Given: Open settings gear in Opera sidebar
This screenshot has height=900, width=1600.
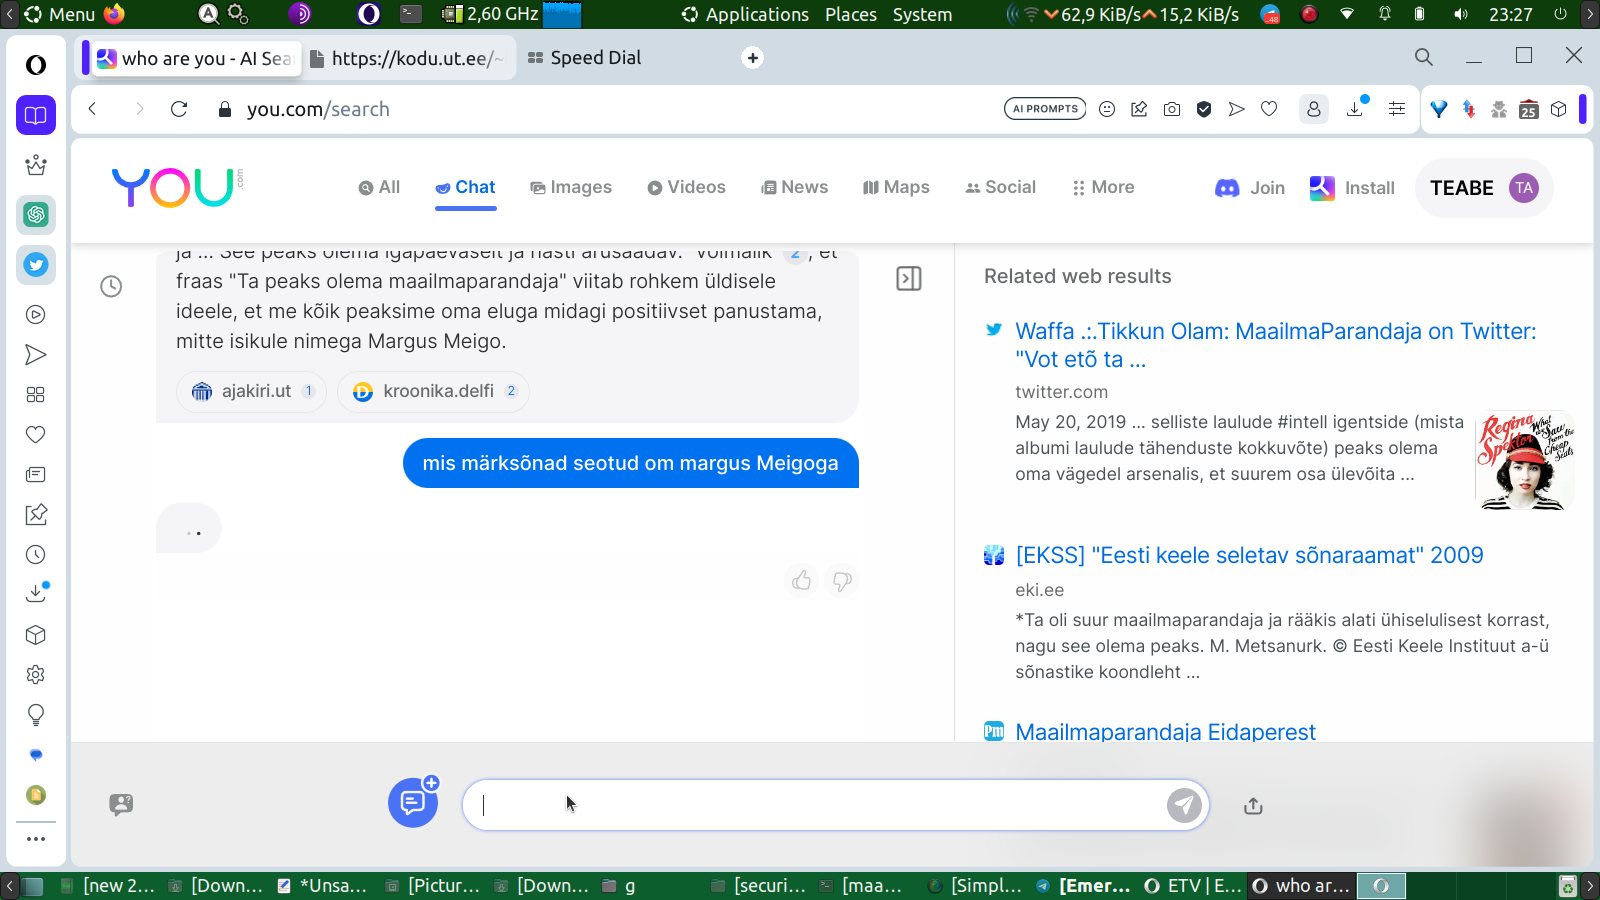Looking at the screenshot, I should [36, 675].
